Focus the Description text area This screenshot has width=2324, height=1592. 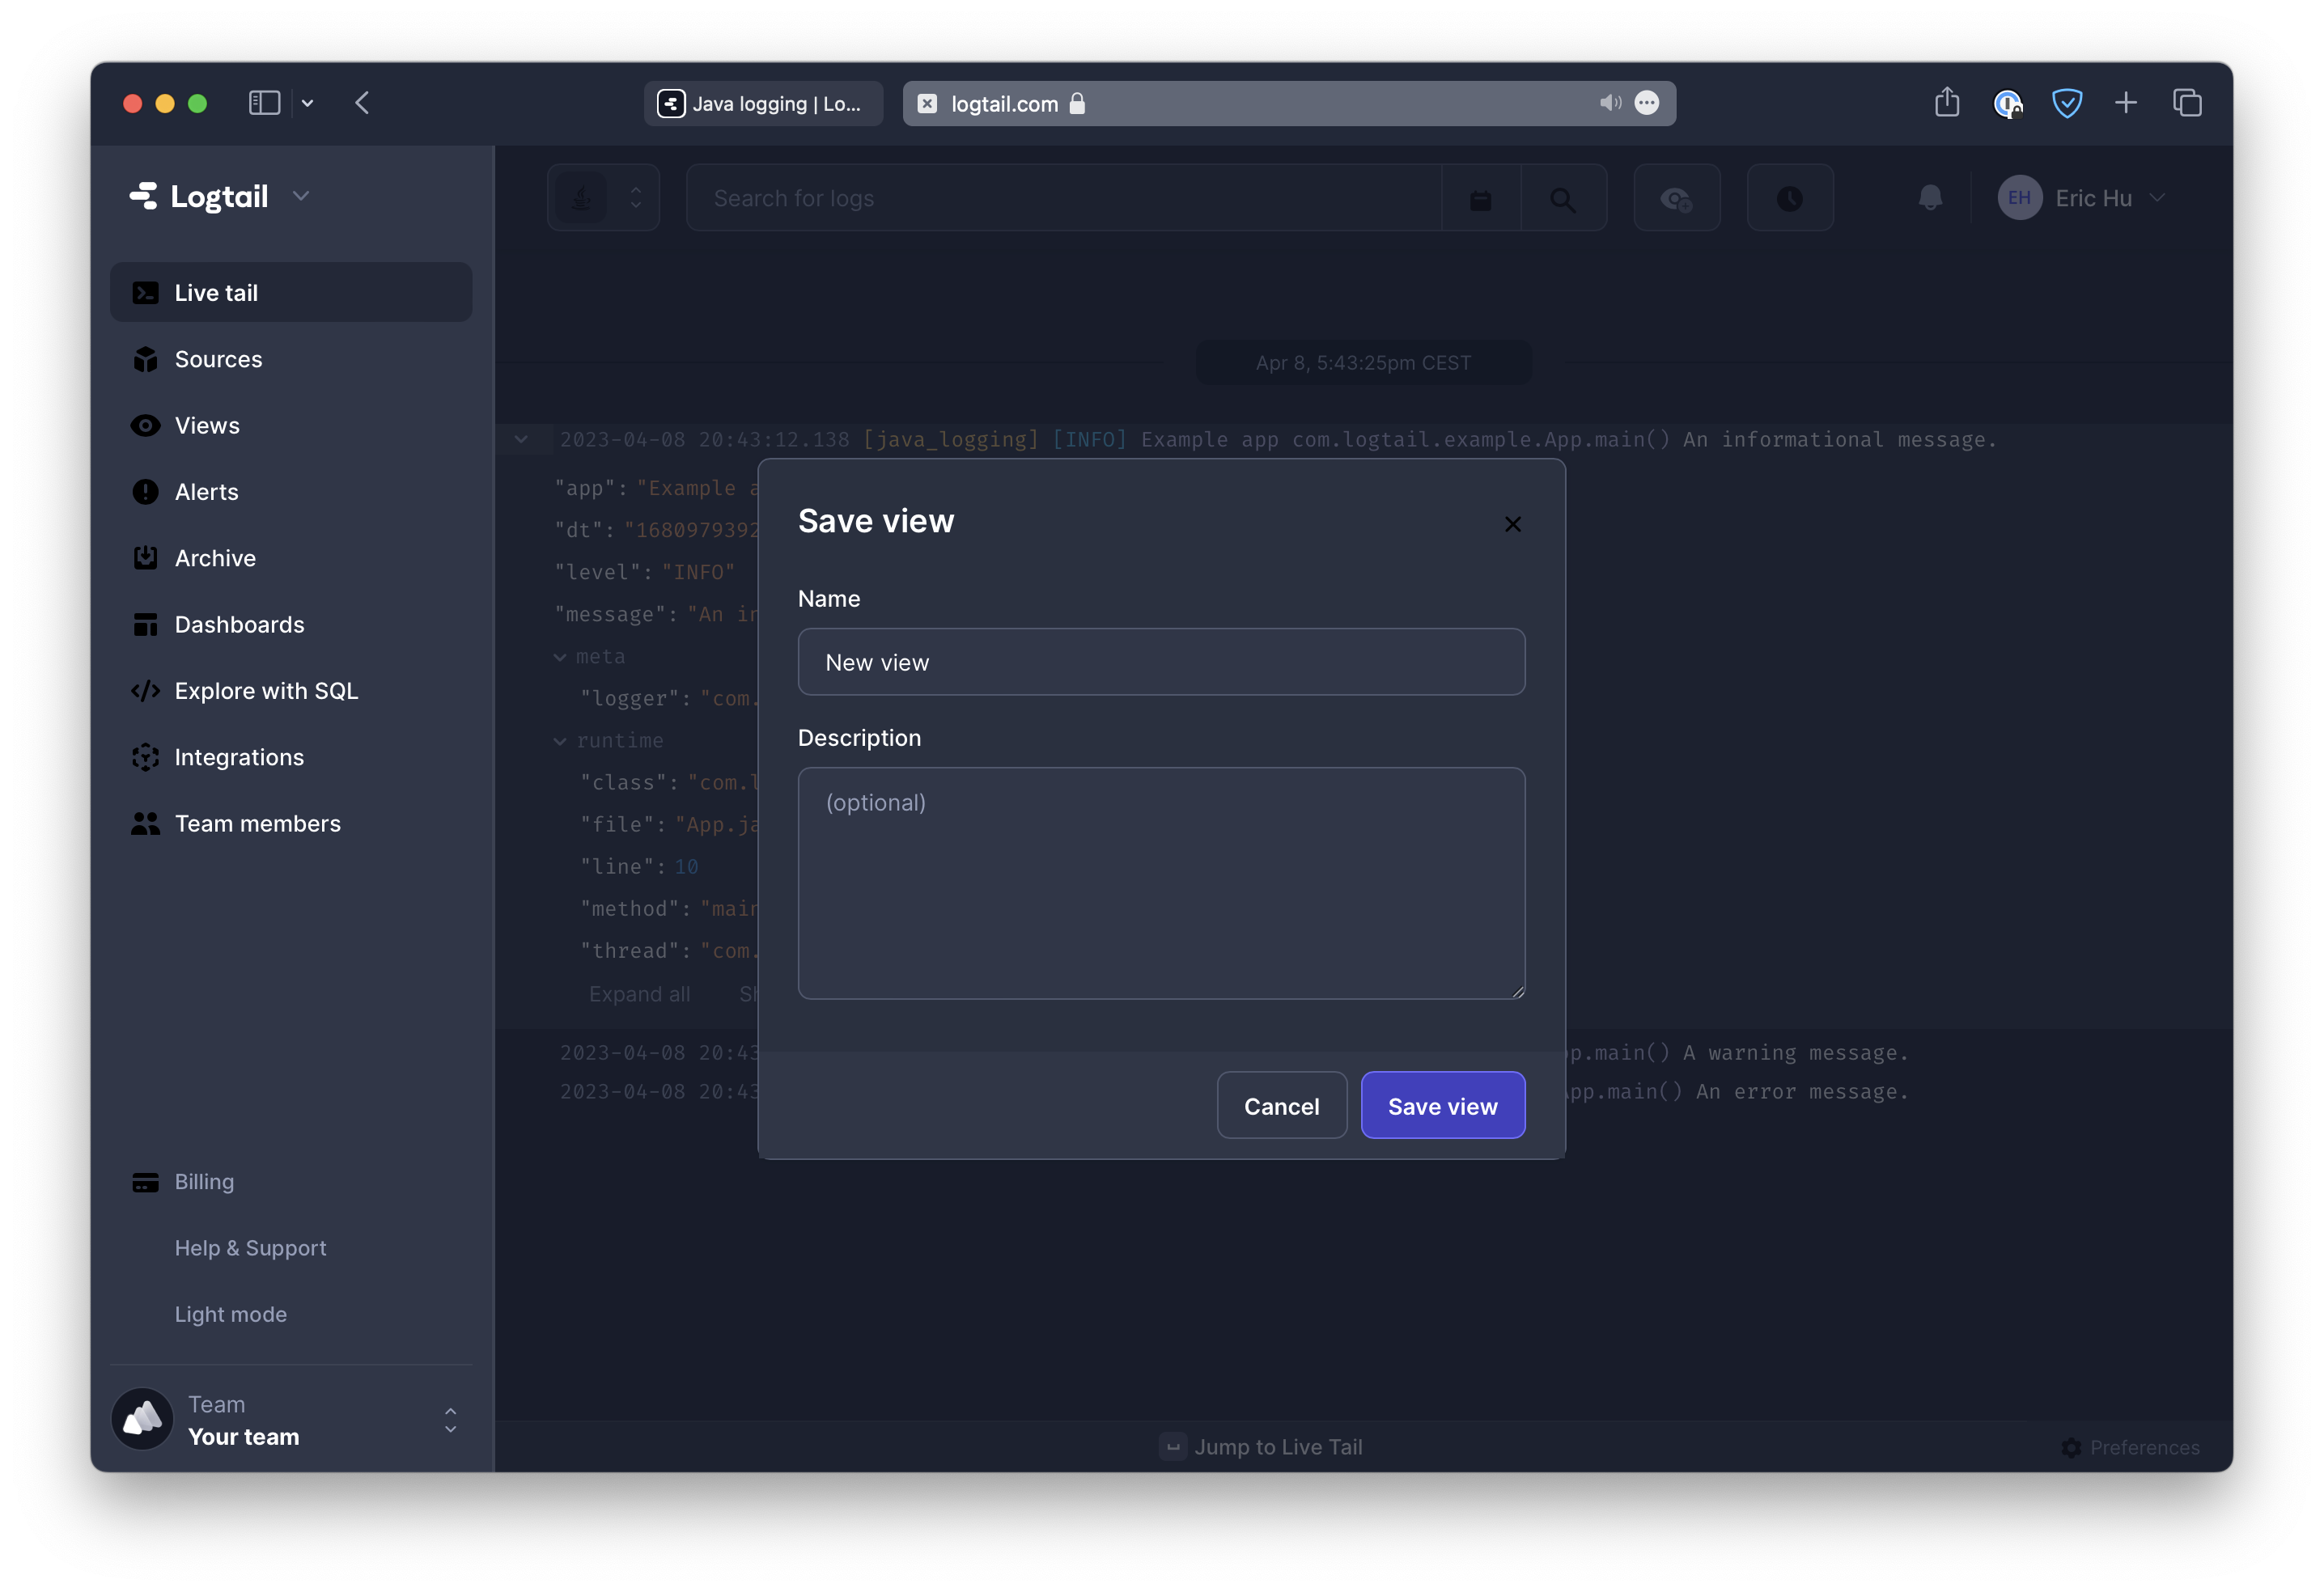[x=1161, y=883]
